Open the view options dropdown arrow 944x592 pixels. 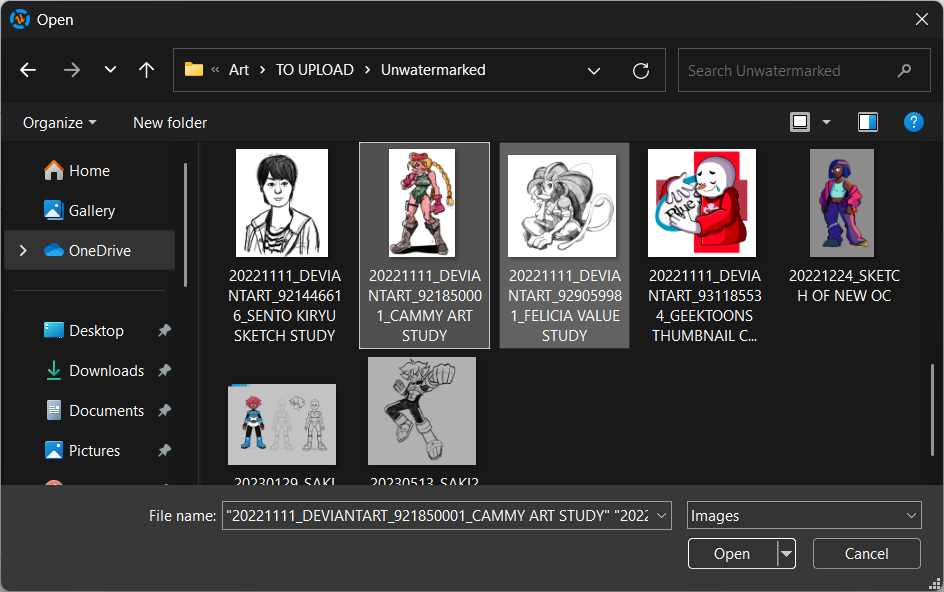[x=827, y=122]
